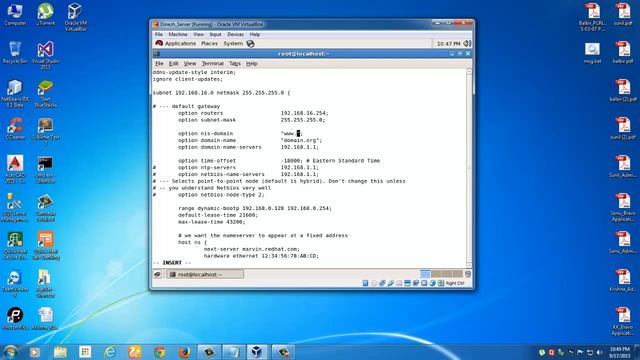Click 'domain.org' text in terminal
Image resolution: width=640 pixels, height=360 pixels.
(301, 140)
